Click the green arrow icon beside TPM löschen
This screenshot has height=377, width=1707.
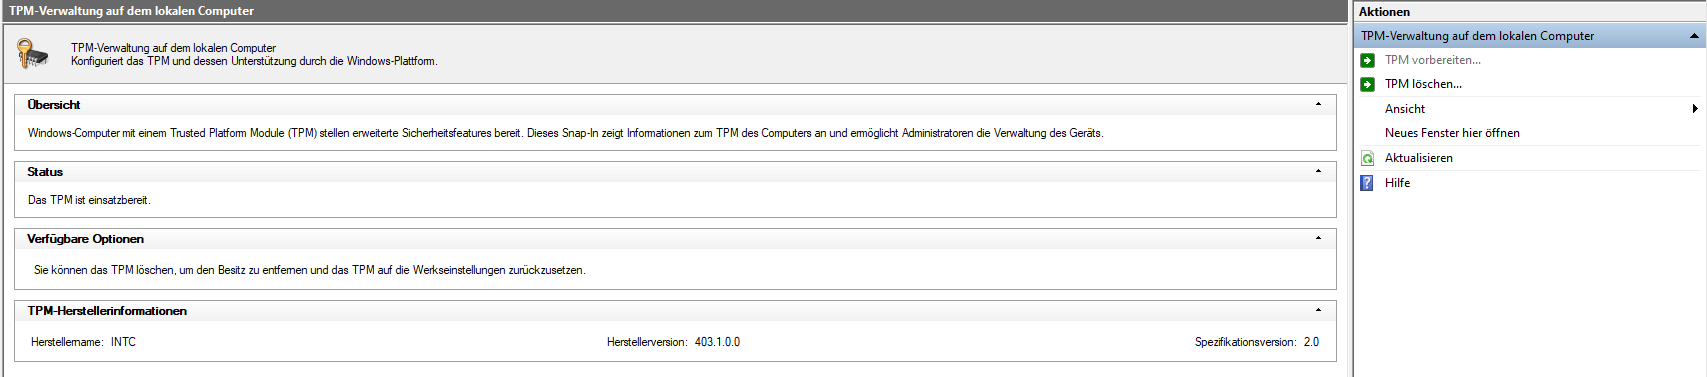(x=1367, y=84)
